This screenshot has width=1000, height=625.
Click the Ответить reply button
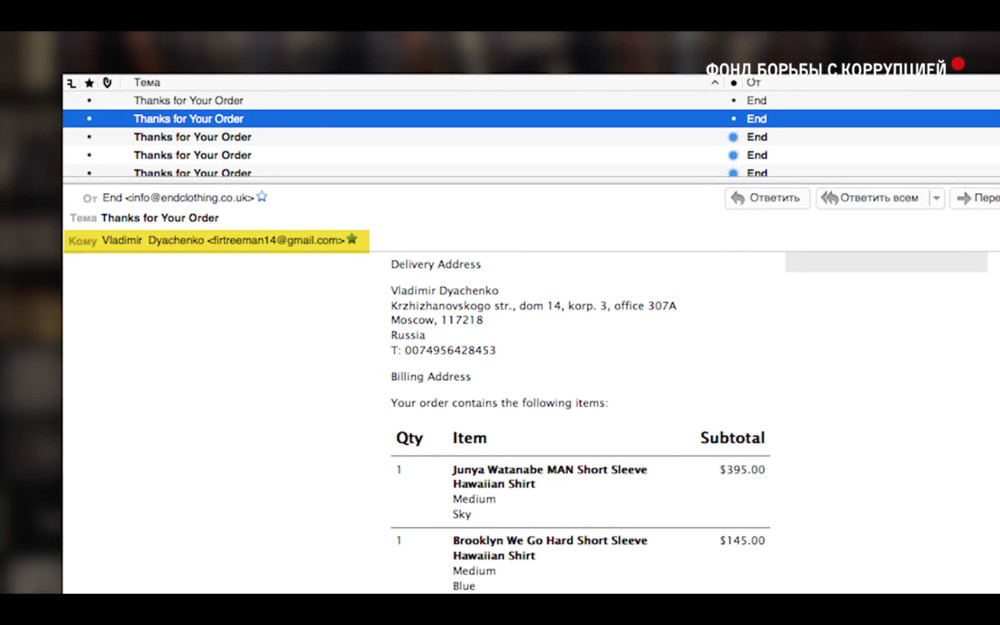point(767,198)
